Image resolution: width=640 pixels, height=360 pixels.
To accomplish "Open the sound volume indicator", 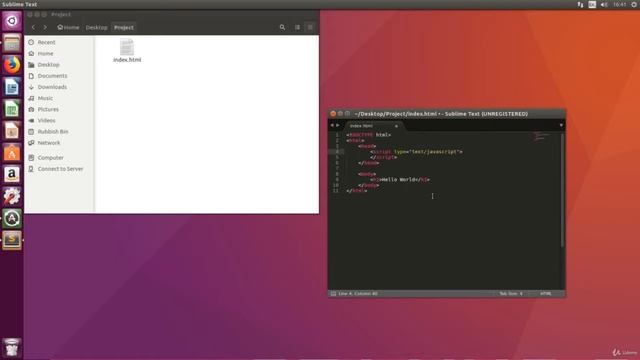I will coord(604,4).
